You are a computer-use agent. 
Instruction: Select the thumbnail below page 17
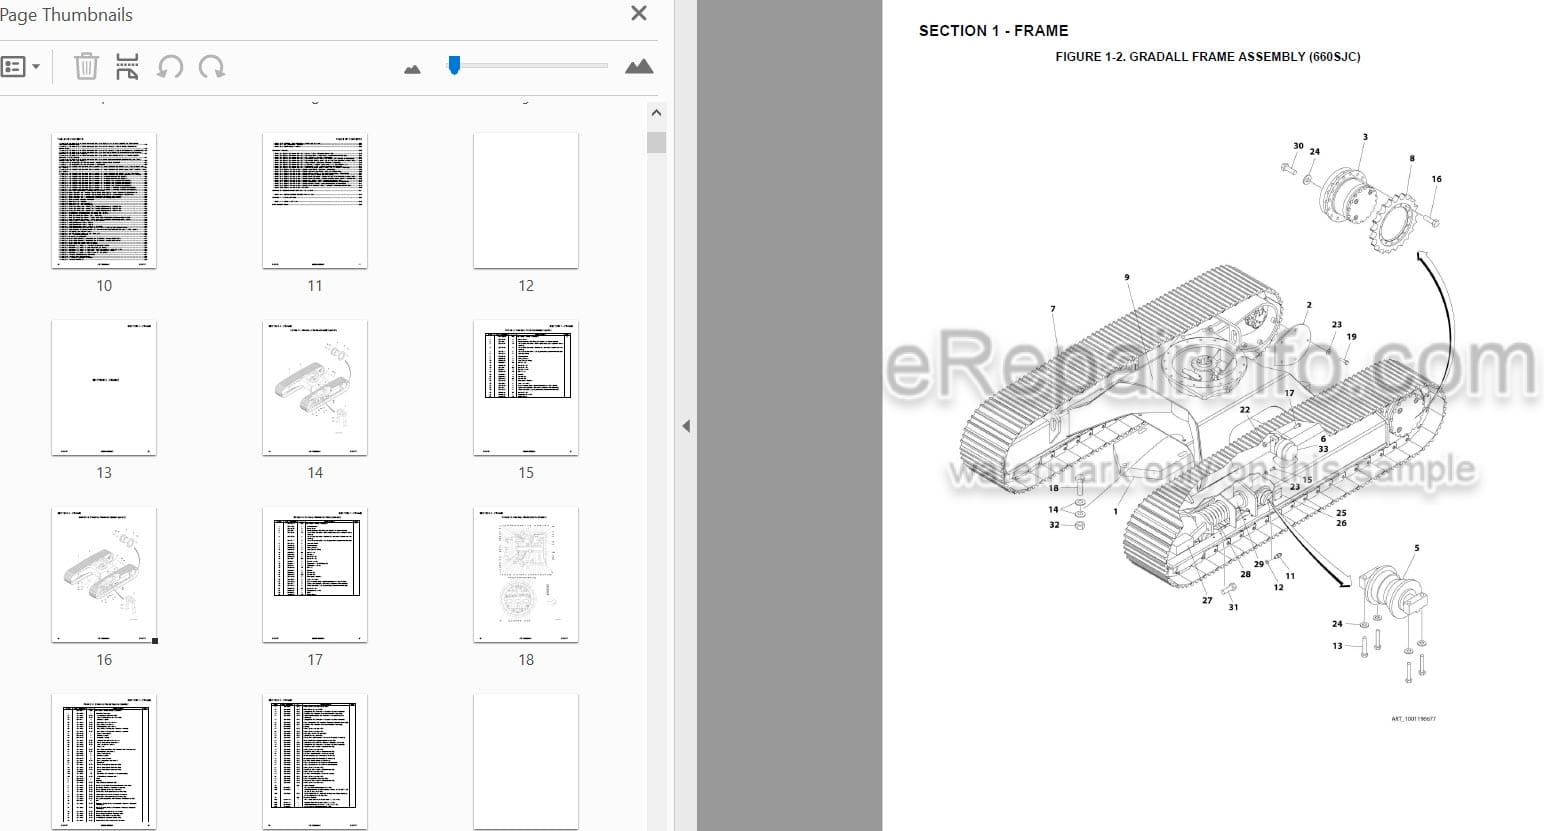coord(315,762)
